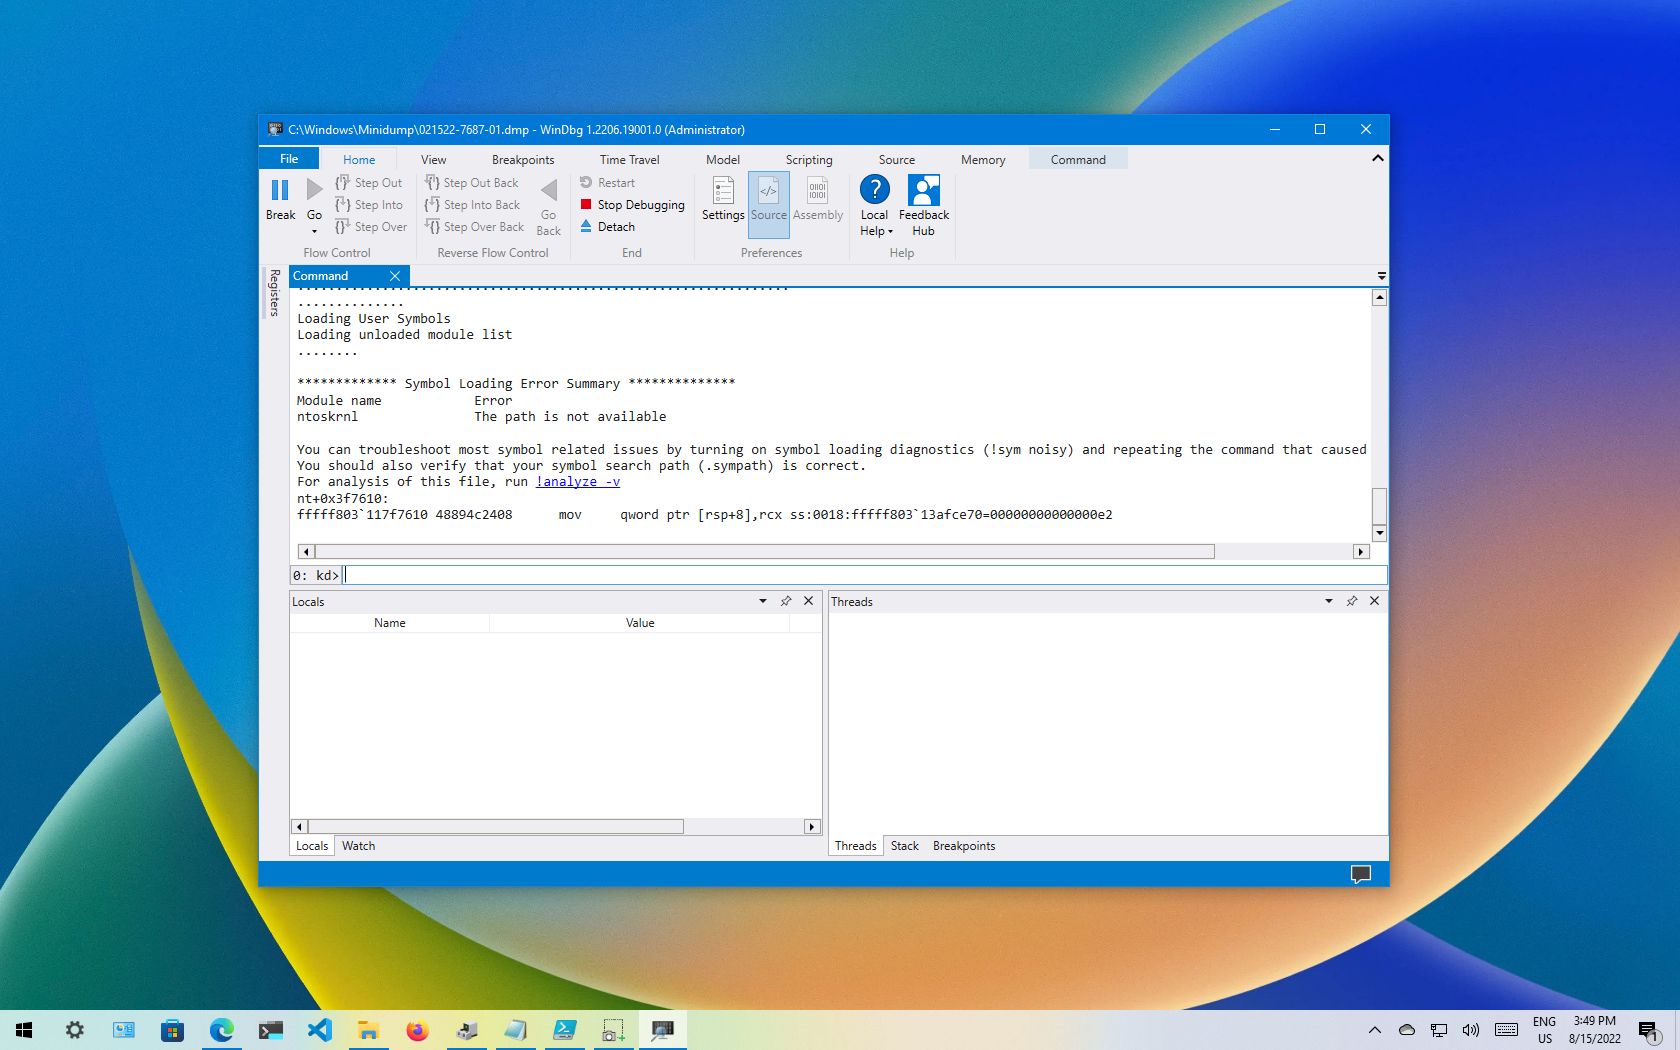
Task: Open the feedback chat icon in status bar
Action: 1360,874
